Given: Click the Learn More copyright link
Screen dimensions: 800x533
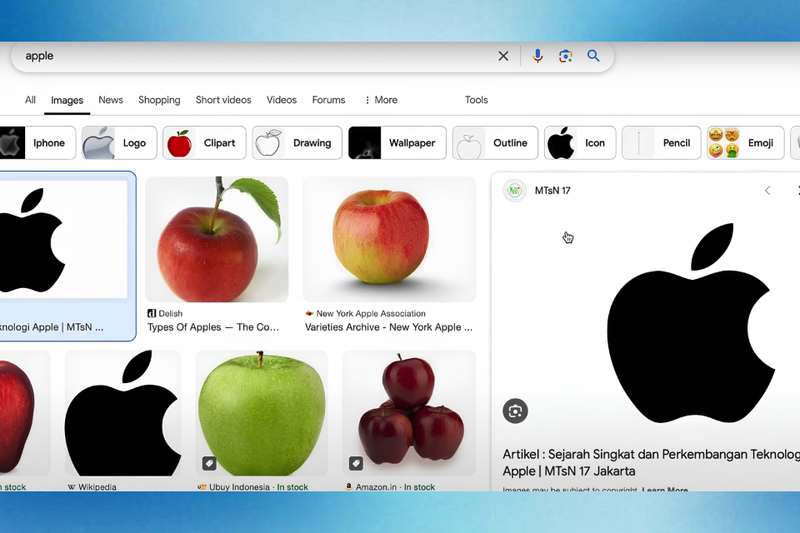Looking at the screenshot, I should pyautogui.click(x=665, y=489).
